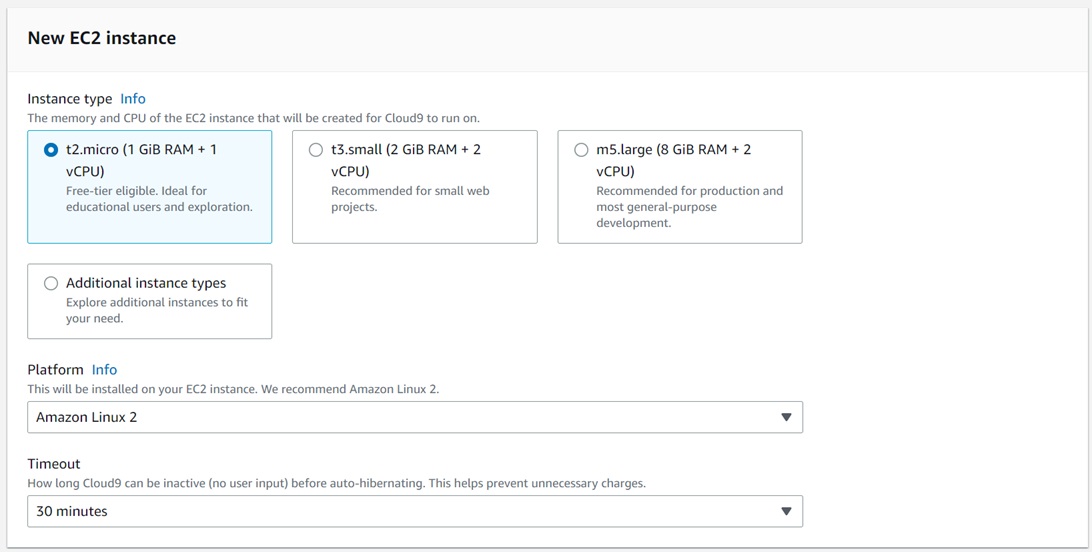1092x552 pixels.
Task: Click the 30 minutes dropdown arrow
Action: (786, 512)
